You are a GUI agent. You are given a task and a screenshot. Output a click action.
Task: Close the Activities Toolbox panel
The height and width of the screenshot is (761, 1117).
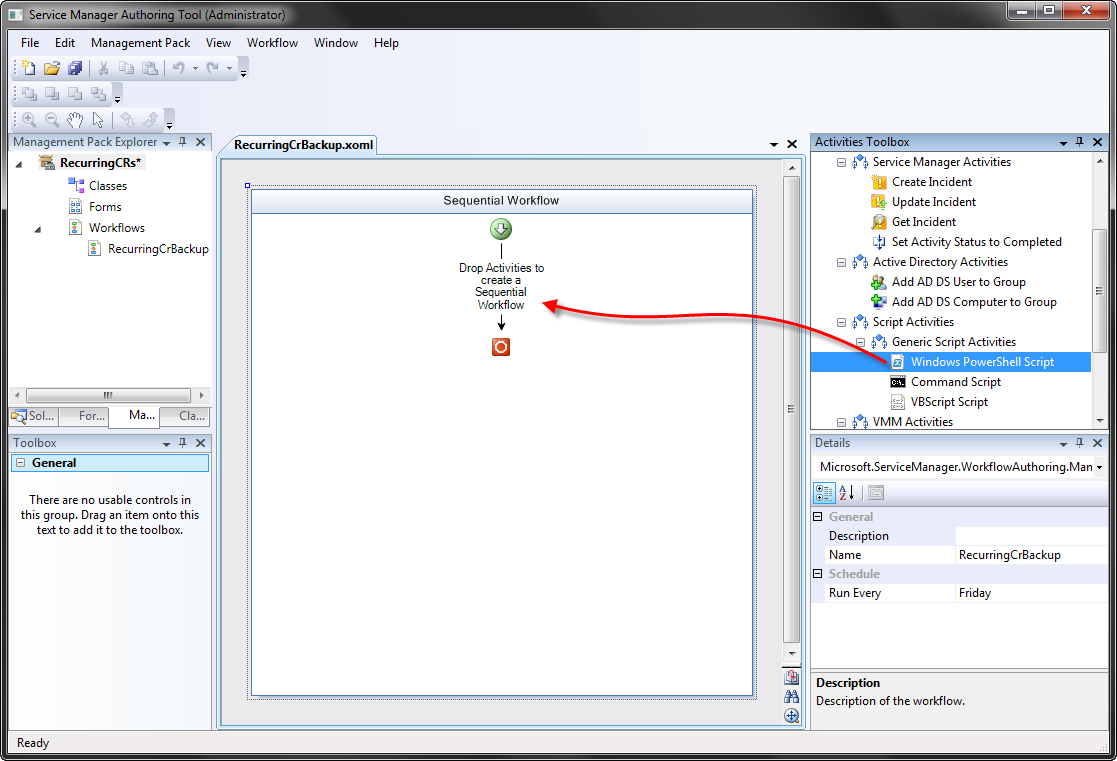coord(1098,142)
